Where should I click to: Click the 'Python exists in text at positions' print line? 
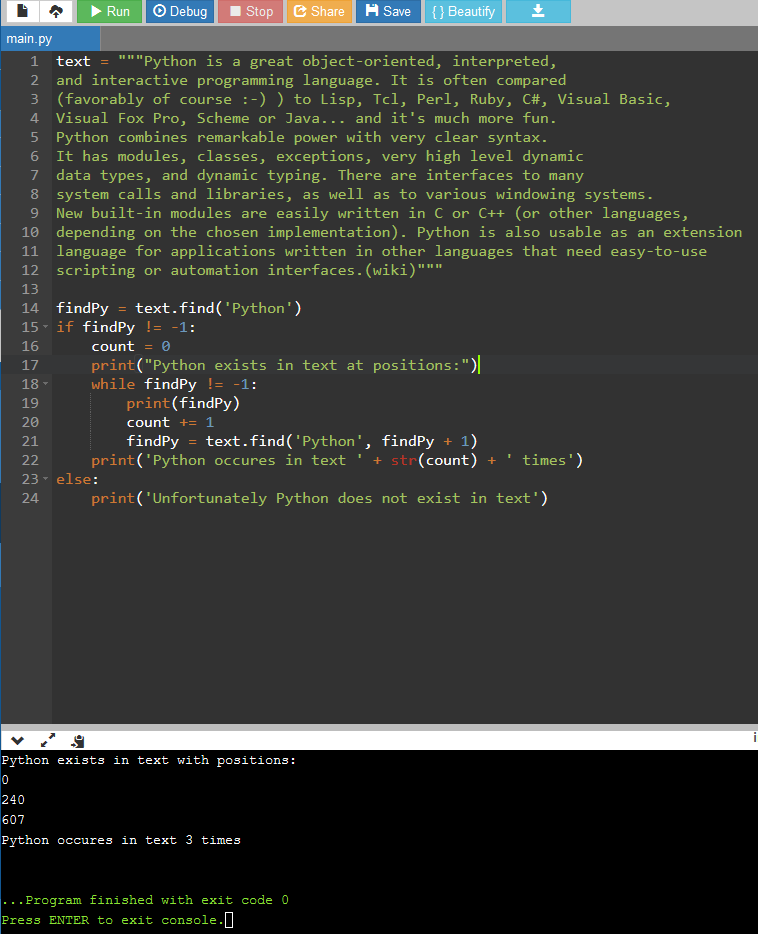pyautogui.click(x=284, y=365)
